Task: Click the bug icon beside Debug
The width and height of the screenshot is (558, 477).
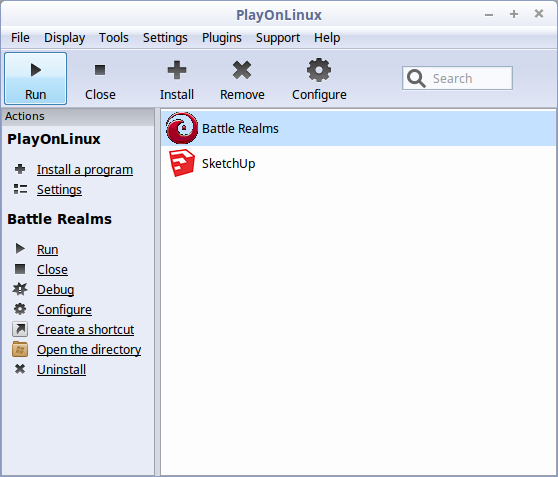Action: pos(20,289)
